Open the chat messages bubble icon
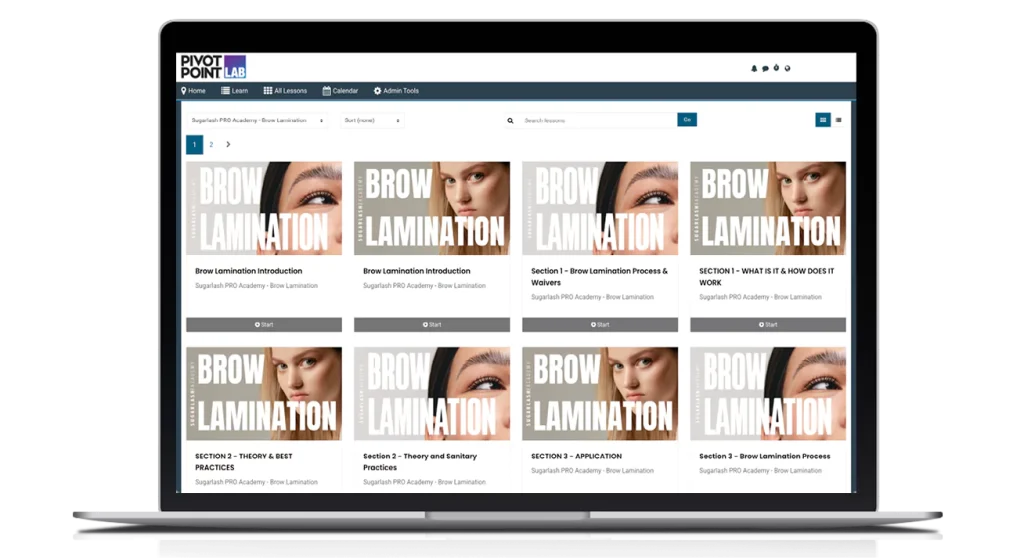The height and width of the screenshot is (558, 1024). [765, 68]
